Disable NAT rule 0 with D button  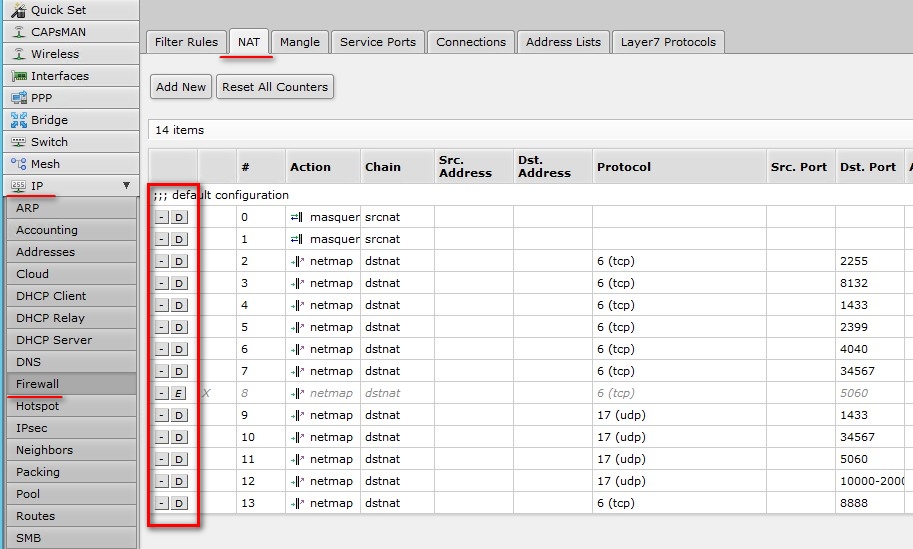(x=179, y=218)
